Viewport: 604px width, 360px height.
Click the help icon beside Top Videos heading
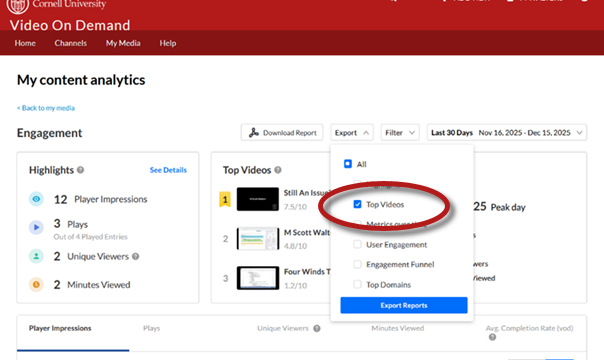[278, 170]
